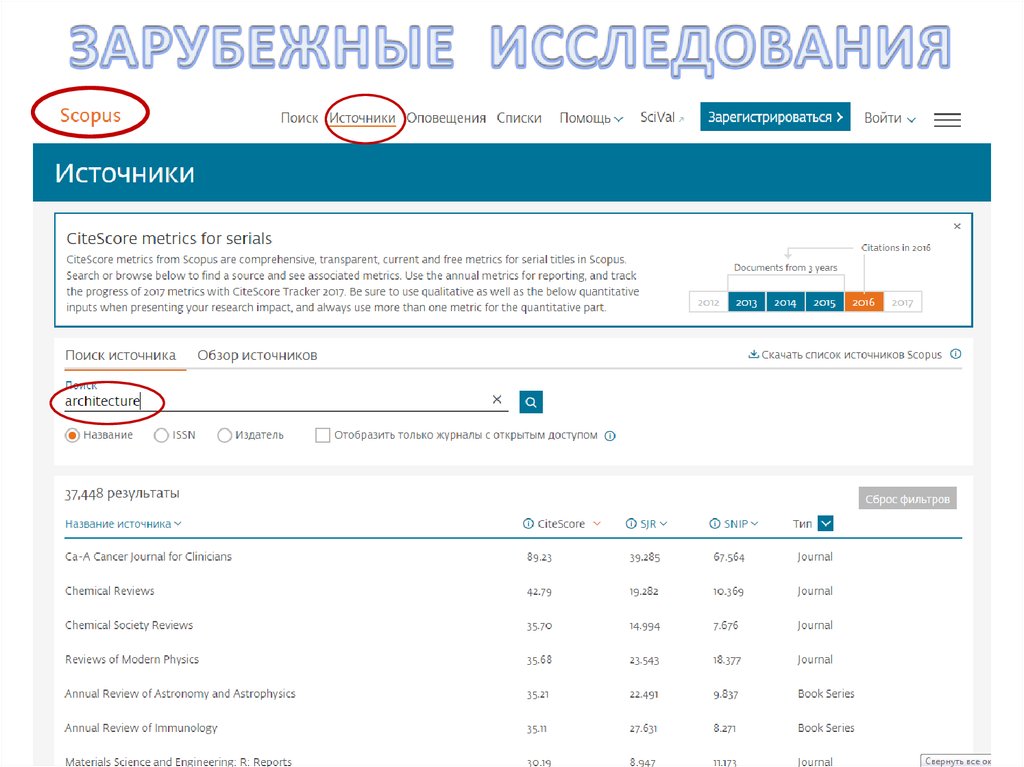Open Annual Review of Immunology source
Screen dimensions: 1024x767
[x=141, y=728]
